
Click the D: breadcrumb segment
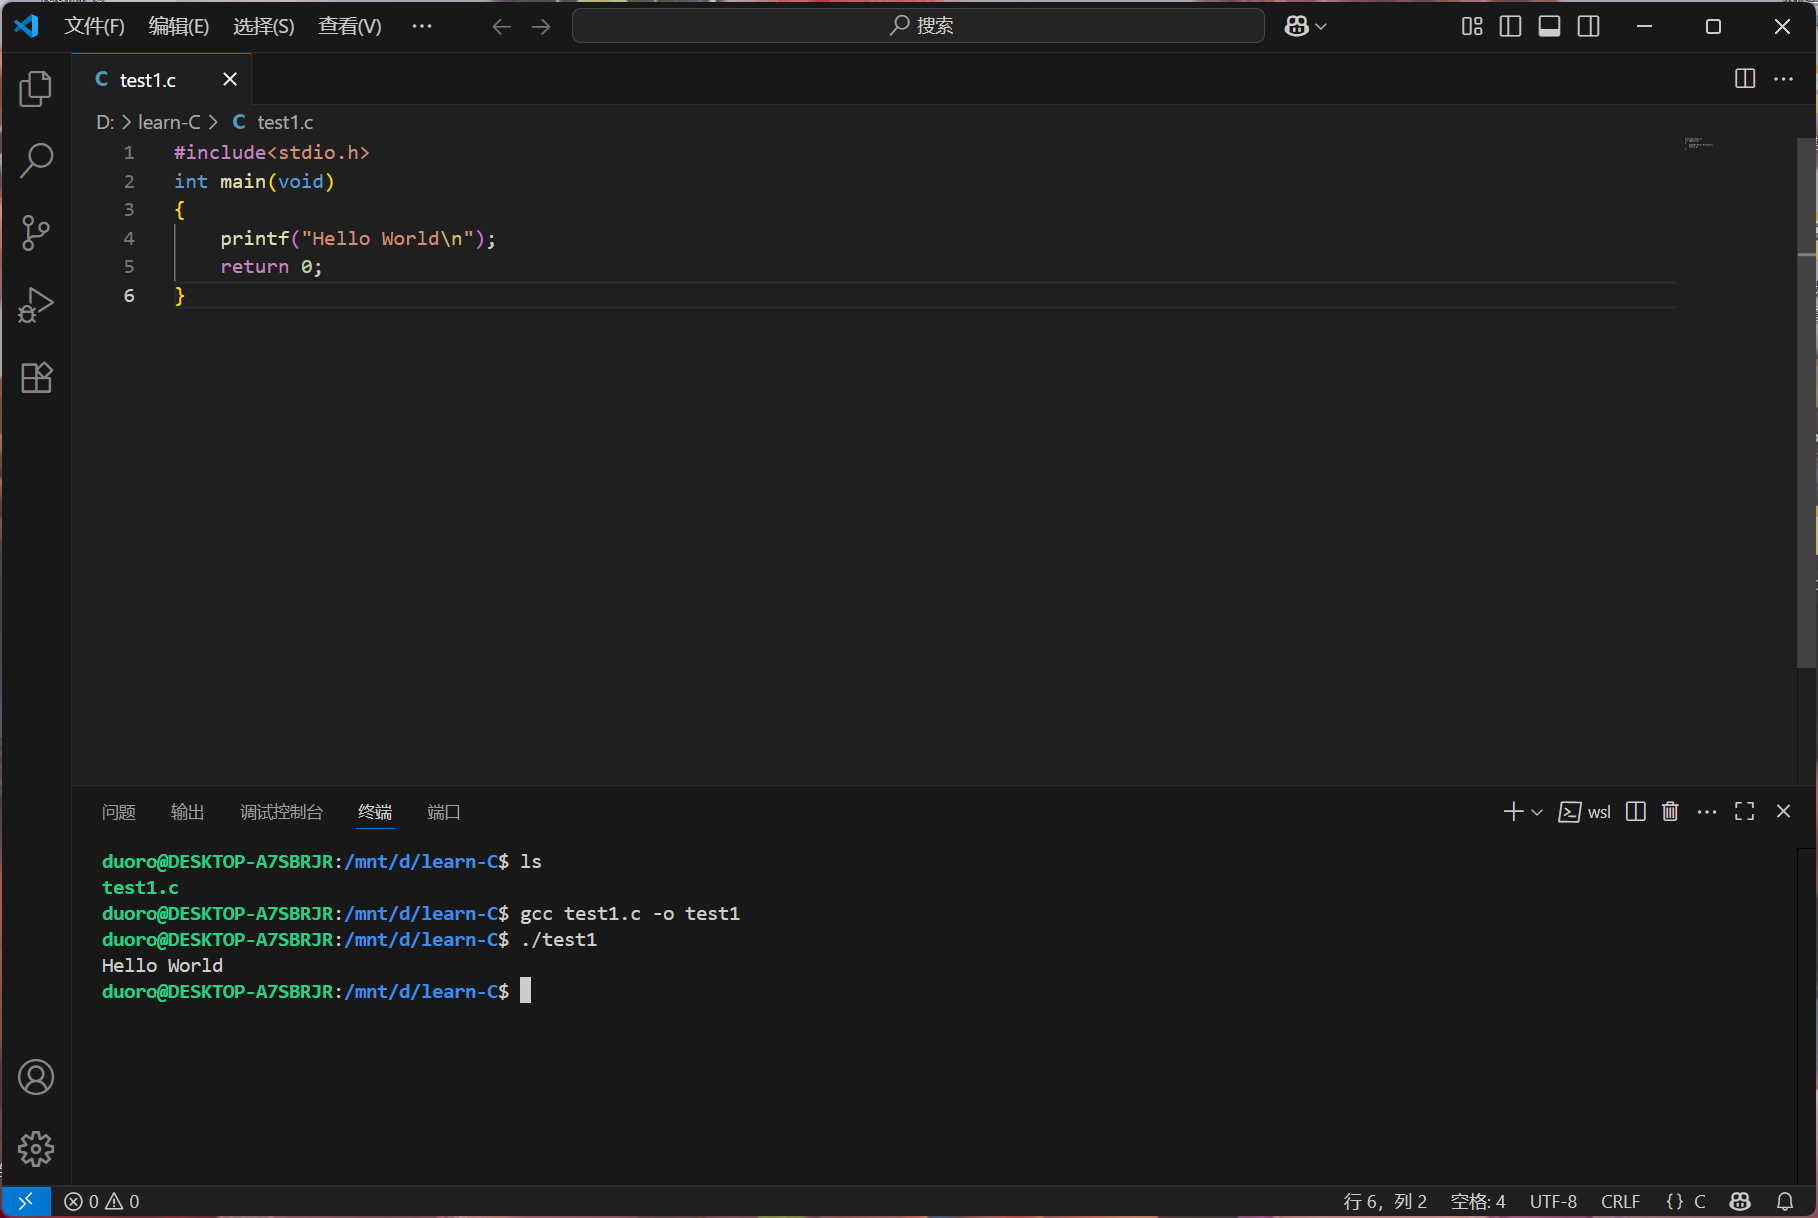point(105,122)
